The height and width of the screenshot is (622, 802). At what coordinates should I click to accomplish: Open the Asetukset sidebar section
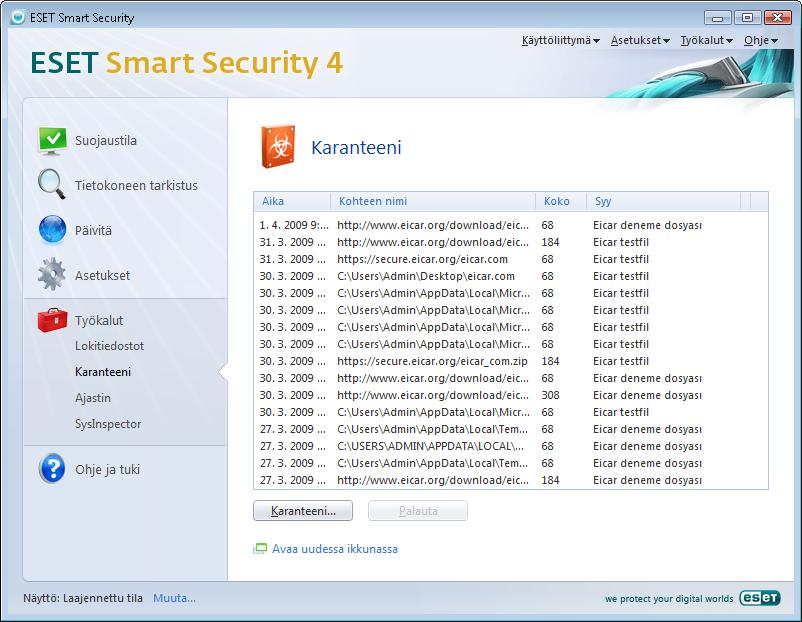pyautogui.click(x=102, y=275)
